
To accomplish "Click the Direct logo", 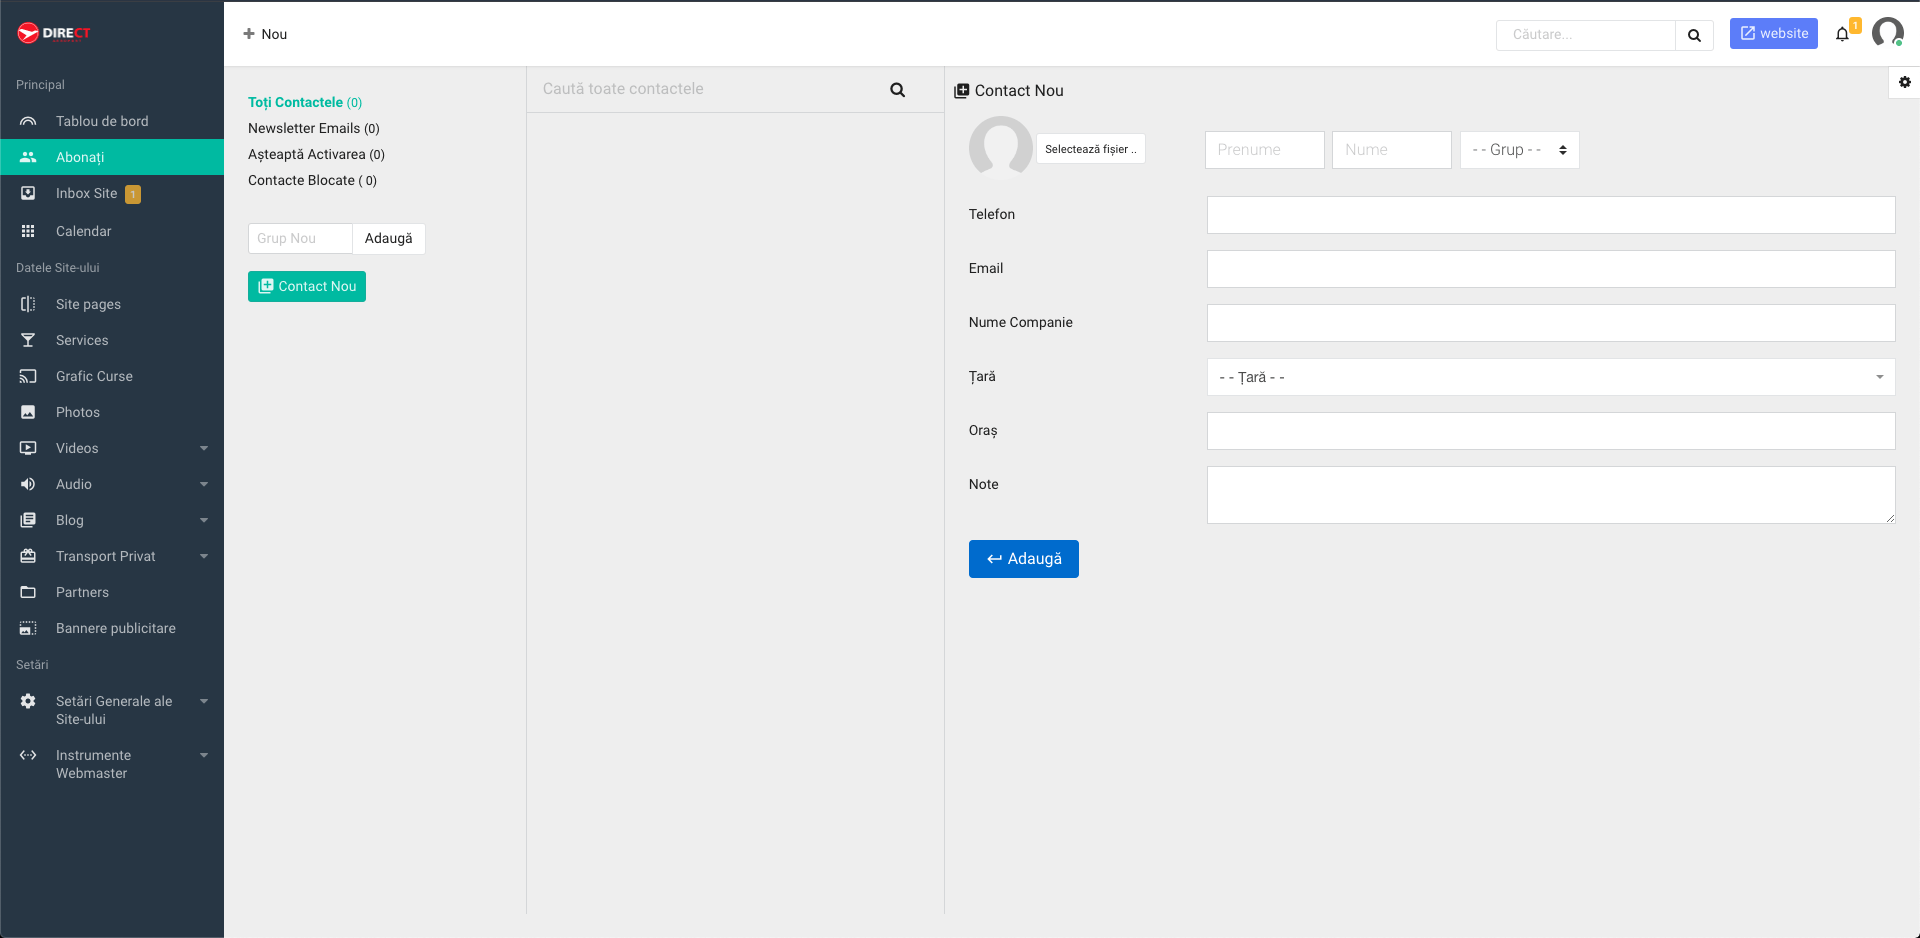I will (54, 33).
